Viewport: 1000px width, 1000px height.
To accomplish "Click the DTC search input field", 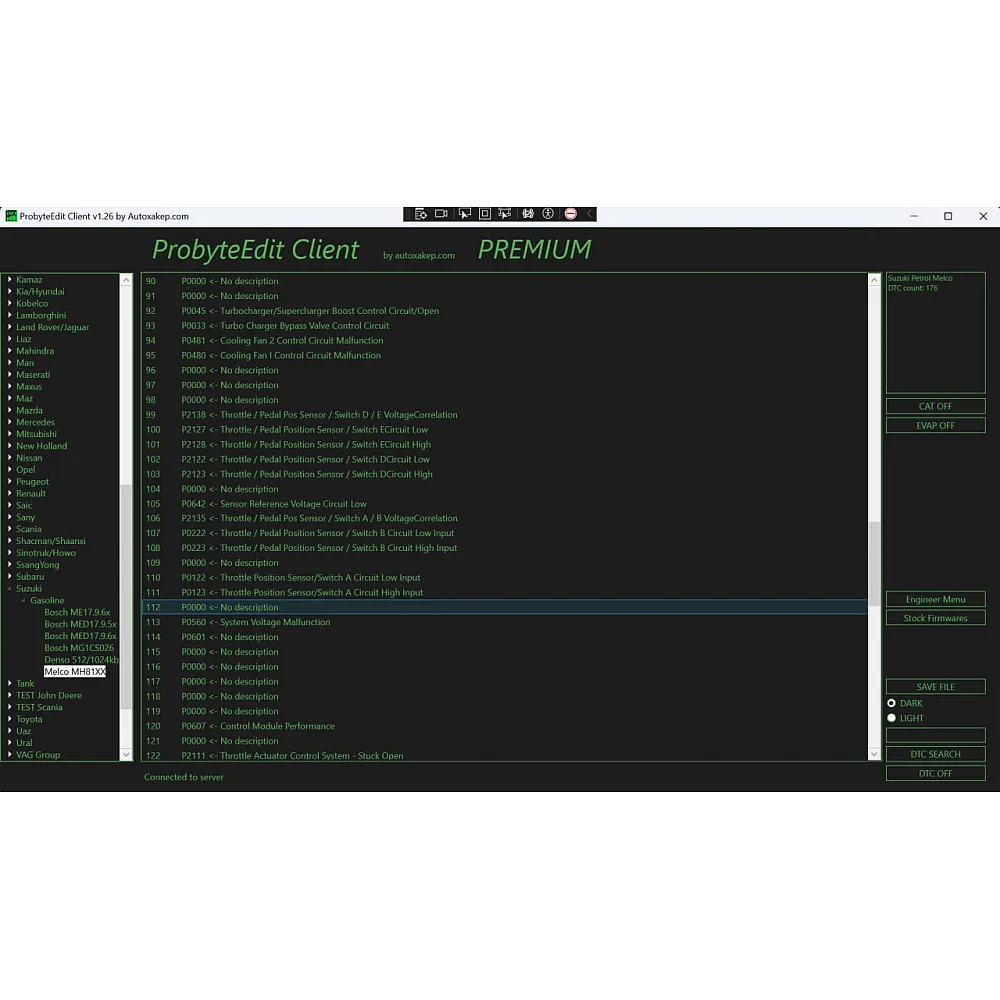I will (935, 735).
